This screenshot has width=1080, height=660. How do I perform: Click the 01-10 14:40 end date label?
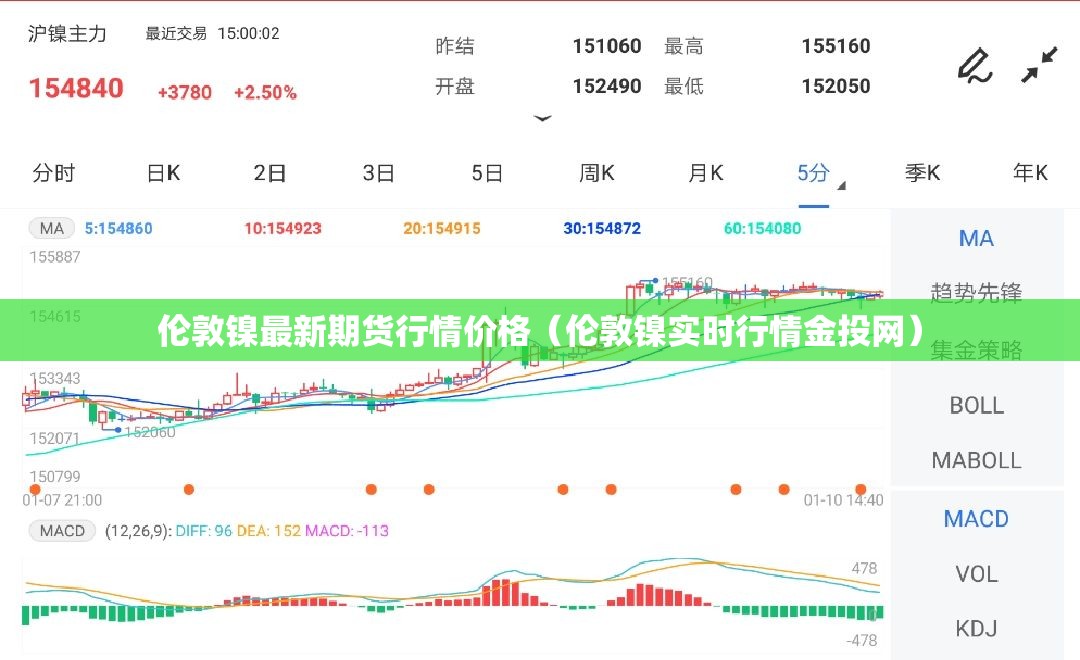(843, 500)
